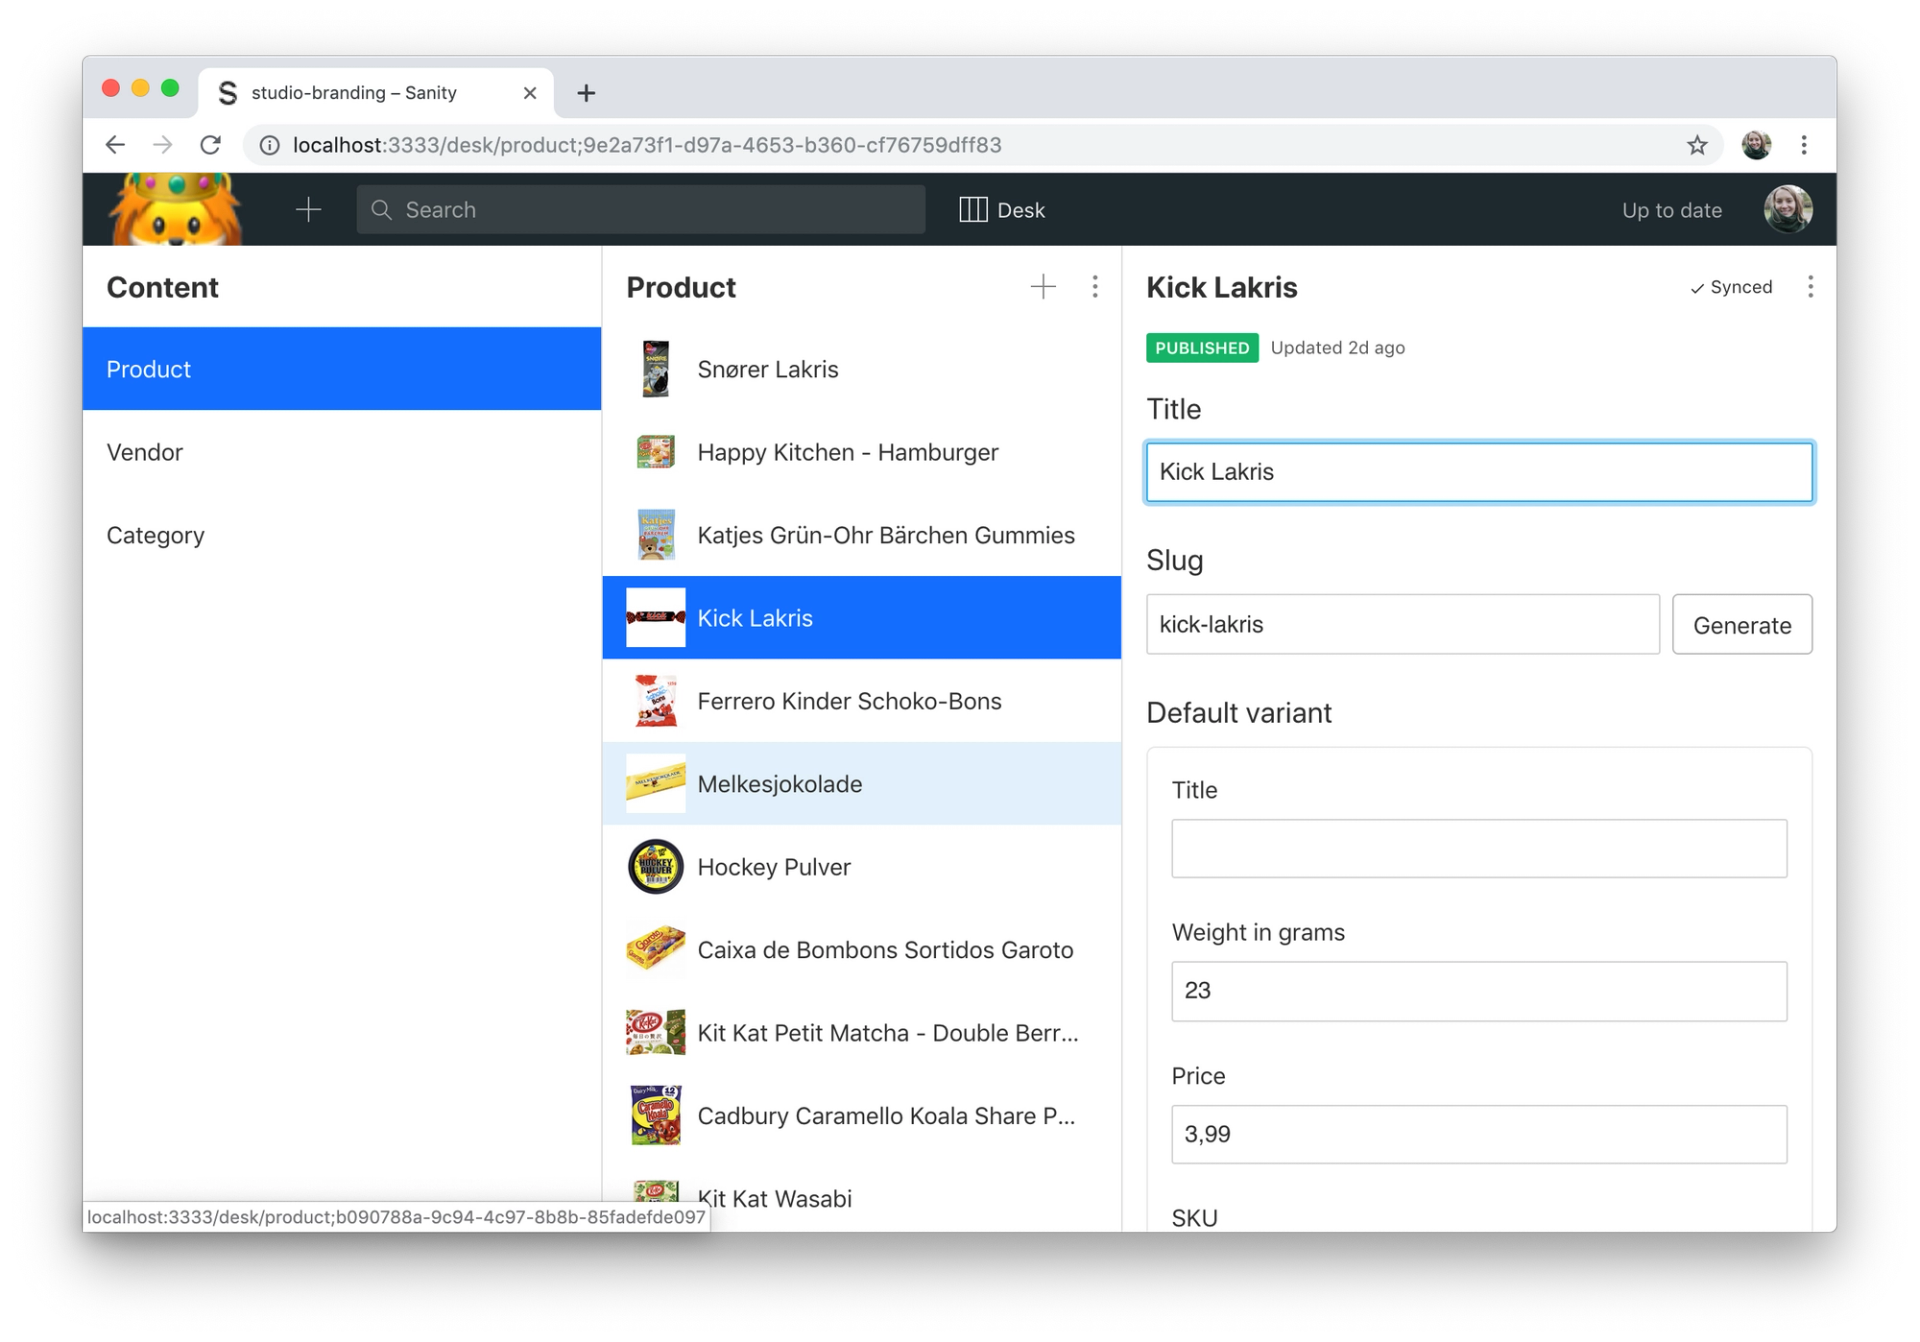Open Chrome three-dot browser menu

(1804, 145)
